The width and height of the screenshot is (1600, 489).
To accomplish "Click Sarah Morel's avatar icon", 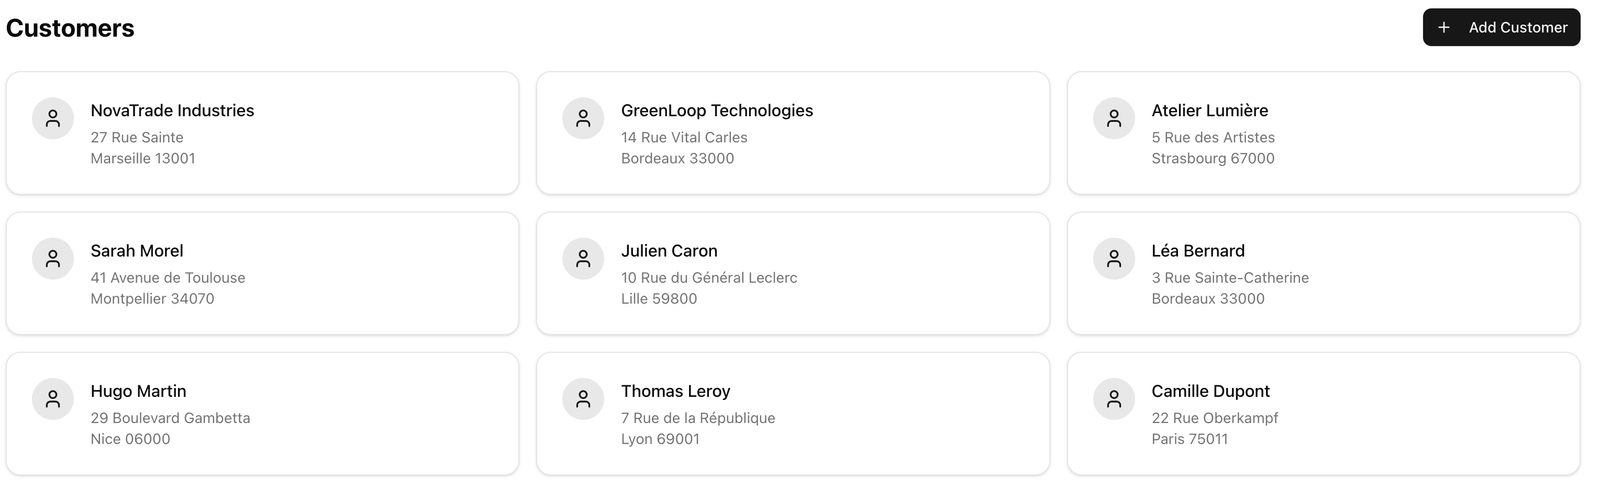I will coord(53,259).
